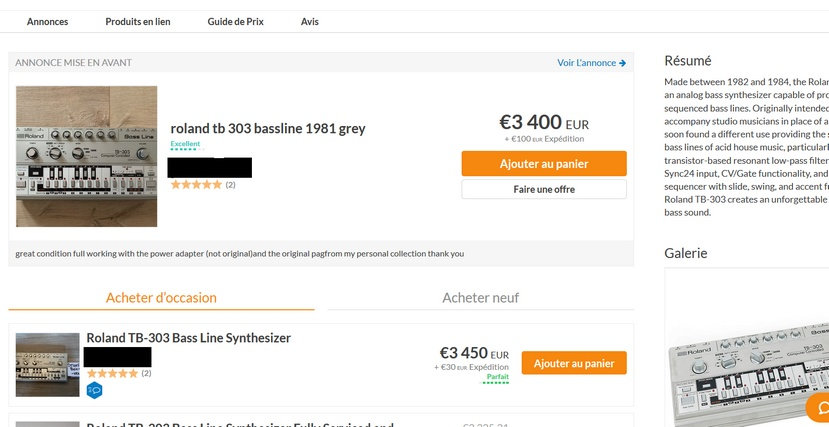Image resolution: width=829 pixels, height=427 pixels.
Task: Open the featured TB-303 listing thumbnail
Action: pos(87,156)
